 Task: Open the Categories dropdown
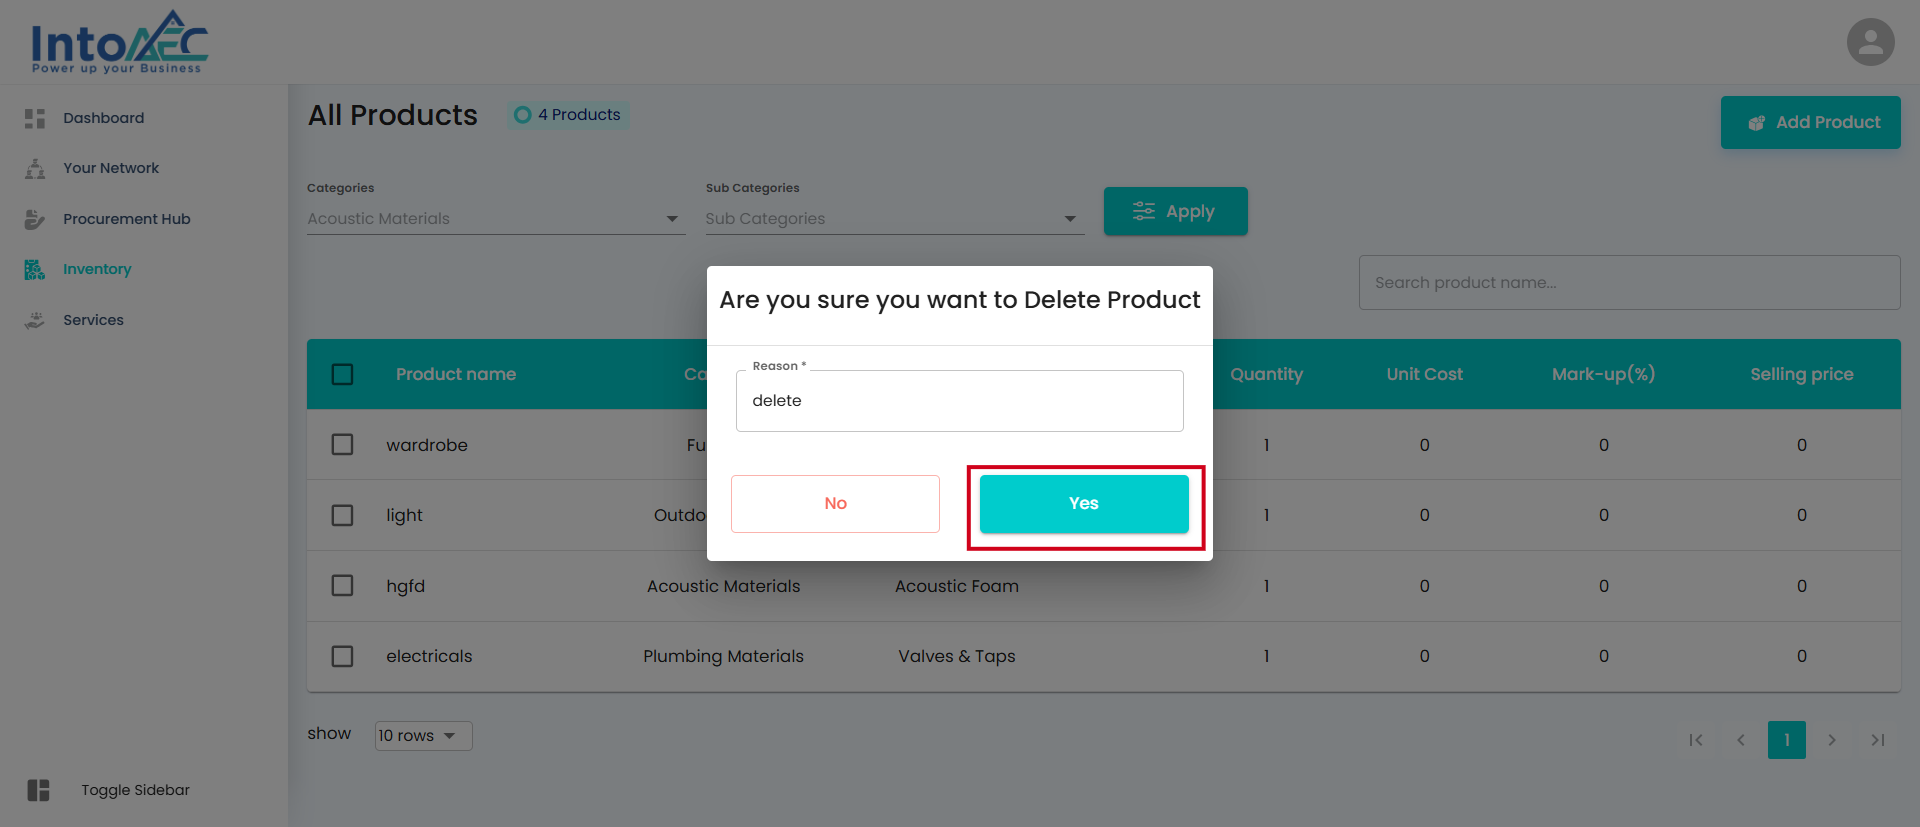(495, 219)
